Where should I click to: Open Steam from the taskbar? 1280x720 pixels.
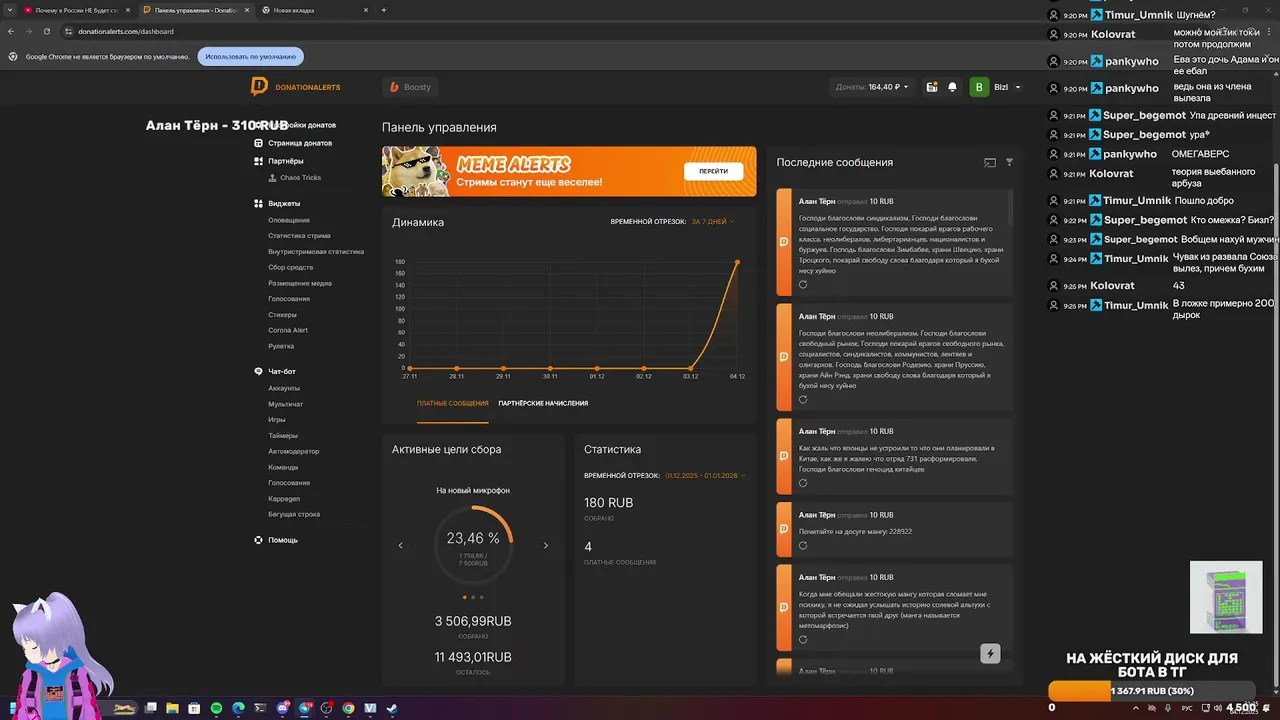[391, 708]
